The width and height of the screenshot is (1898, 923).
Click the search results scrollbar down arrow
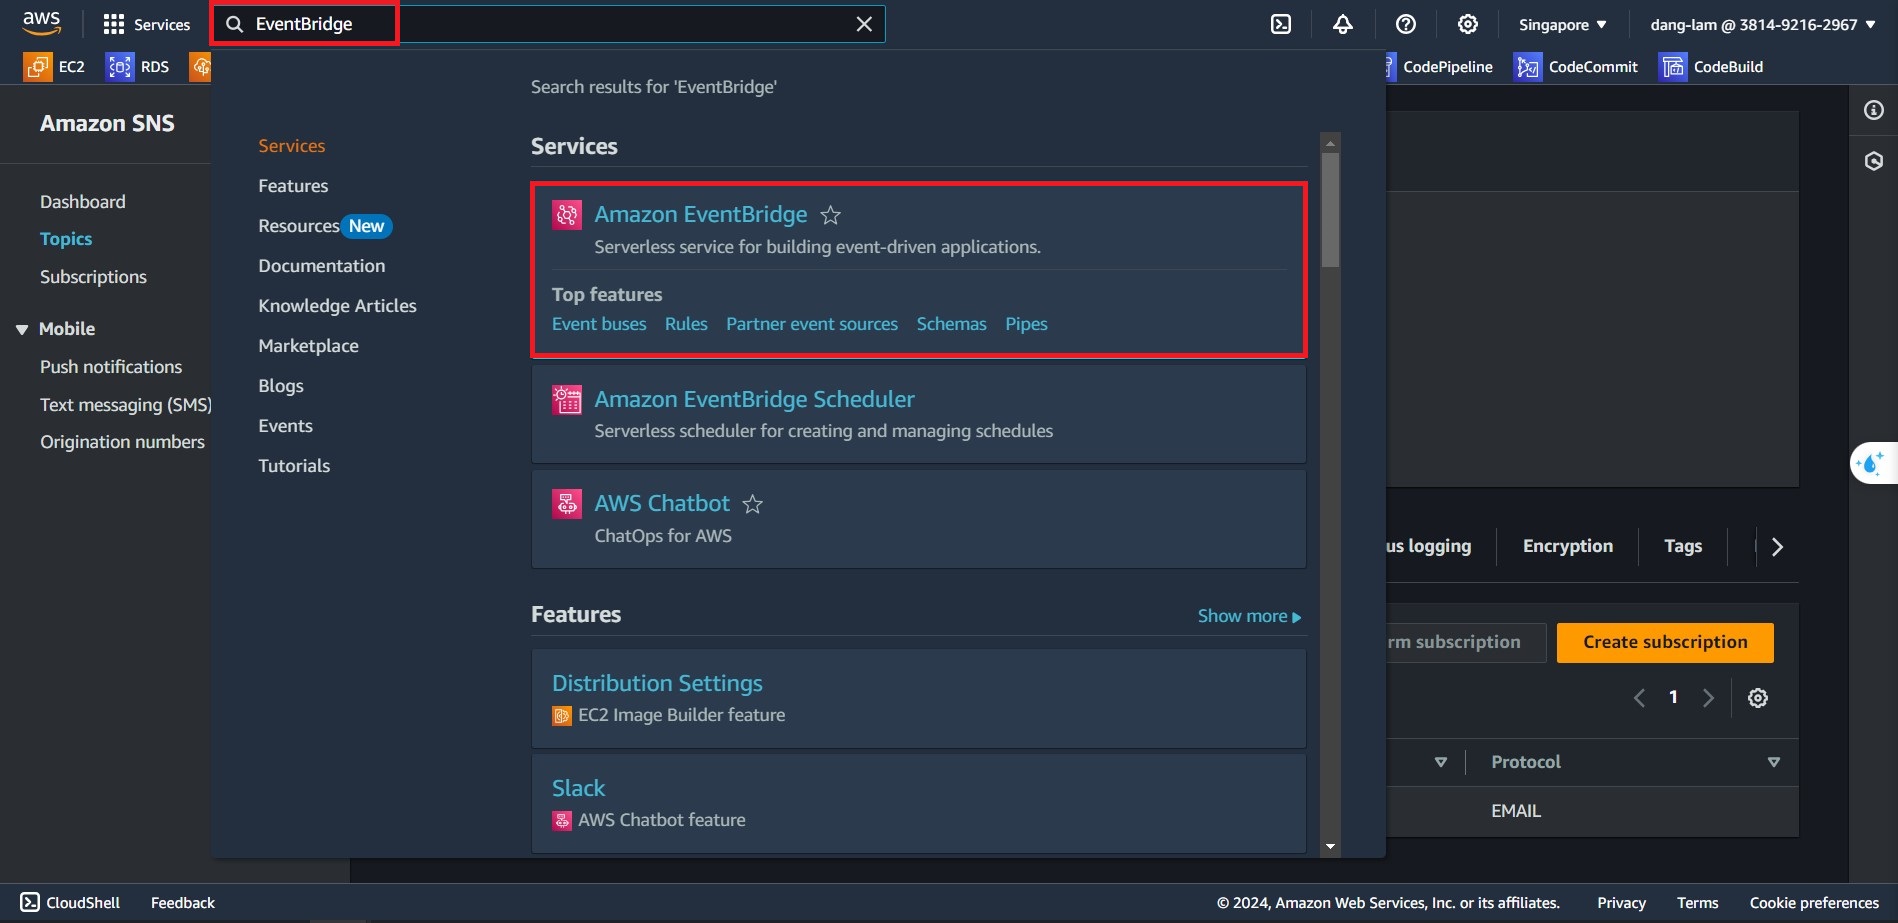(1330, 846)
